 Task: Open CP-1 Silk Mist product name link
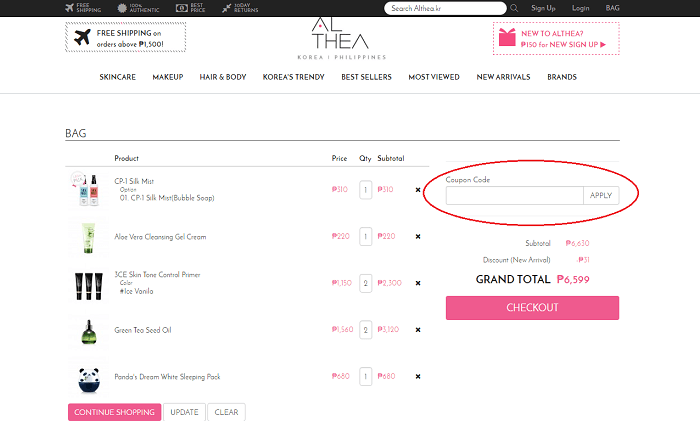point(134,181)
